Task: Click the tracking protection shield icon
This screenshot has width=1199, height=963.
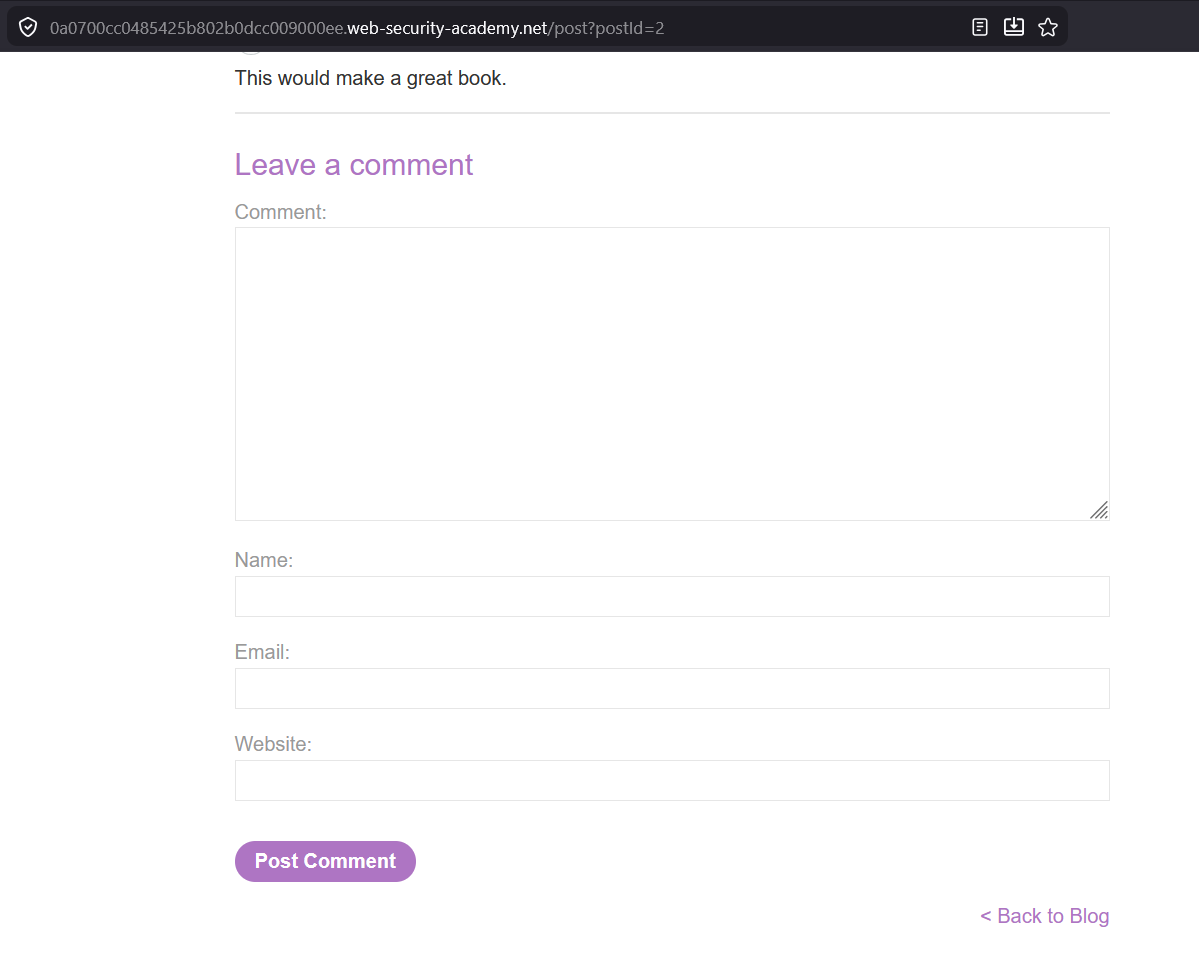Action: [28, 28]
